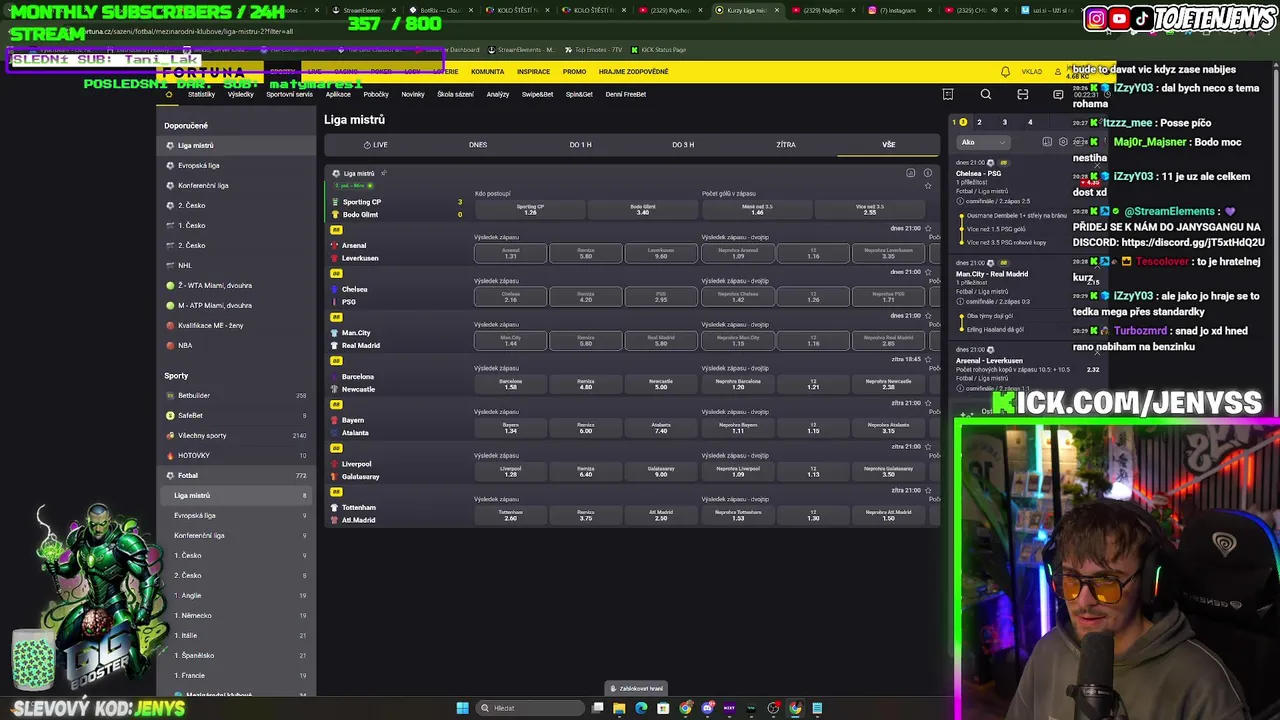Open the INSPIRACE menu item
Screen dimensions: 1280x720
pos(533,72)
